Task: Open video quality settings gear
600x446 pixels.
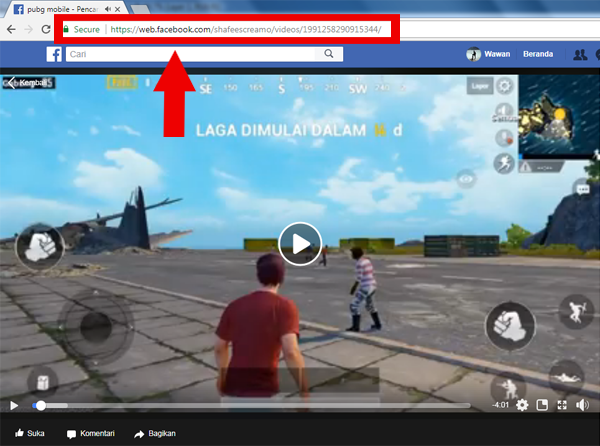Action: click(x=522, y=405)
